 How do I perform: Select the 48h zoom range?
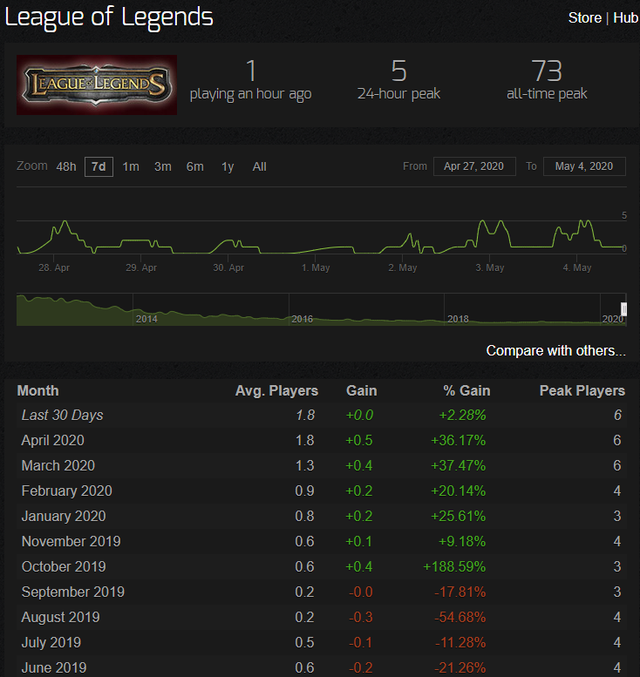tap(66, 167)
